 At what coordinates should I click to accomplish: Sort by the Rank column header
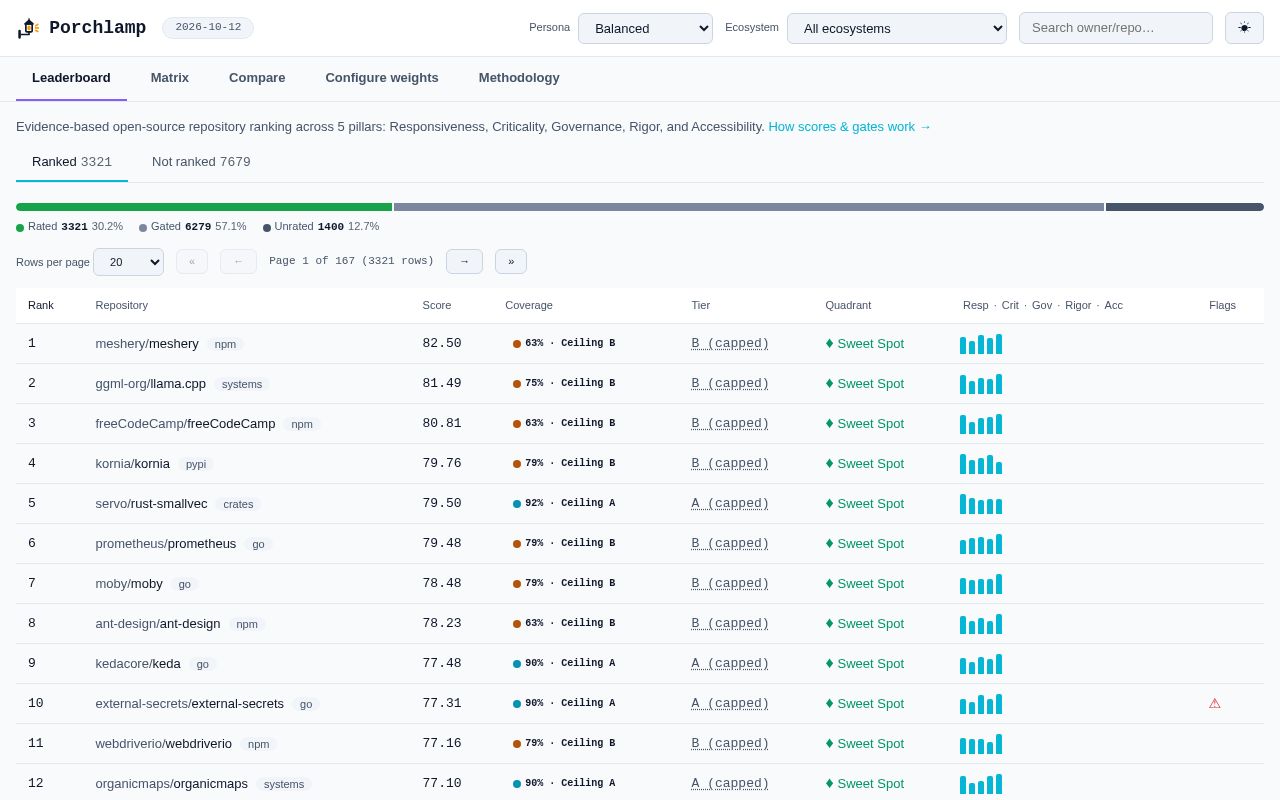(41, 305)
